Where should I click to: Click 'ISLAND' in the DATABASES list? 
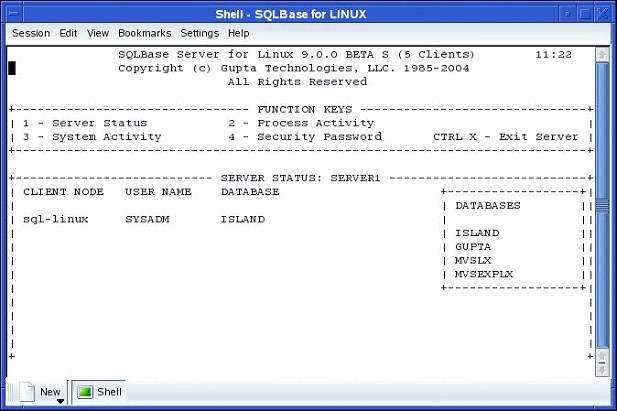477,233
